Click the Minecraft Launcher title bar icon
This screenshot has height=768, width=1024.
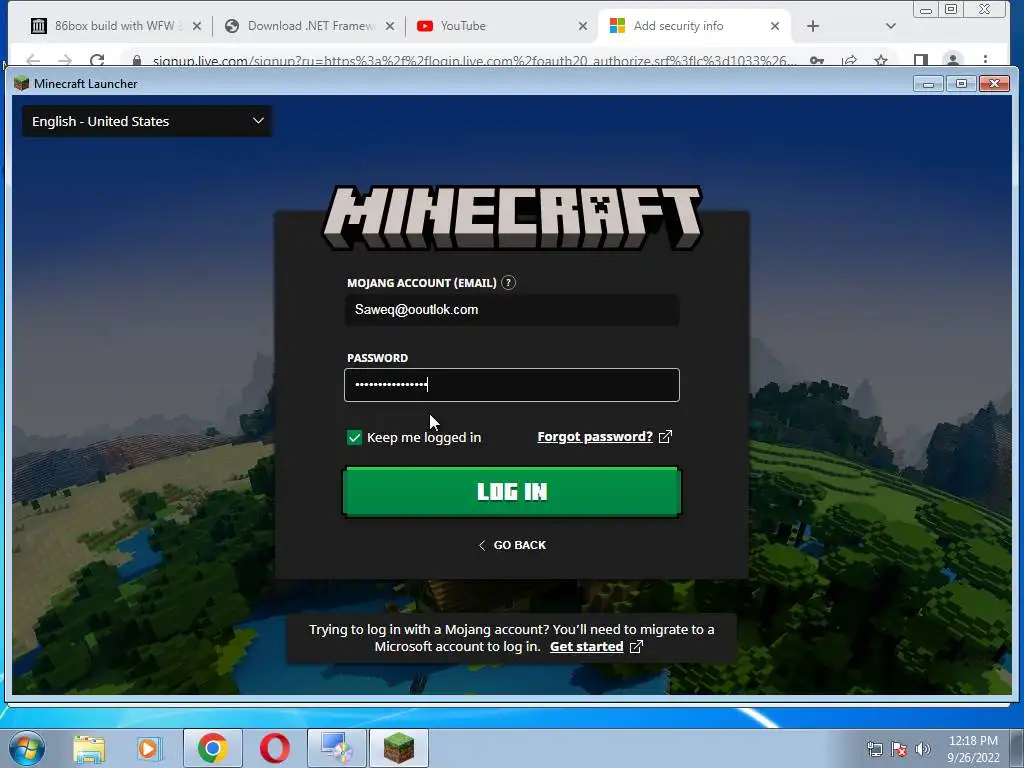[22, 83]
